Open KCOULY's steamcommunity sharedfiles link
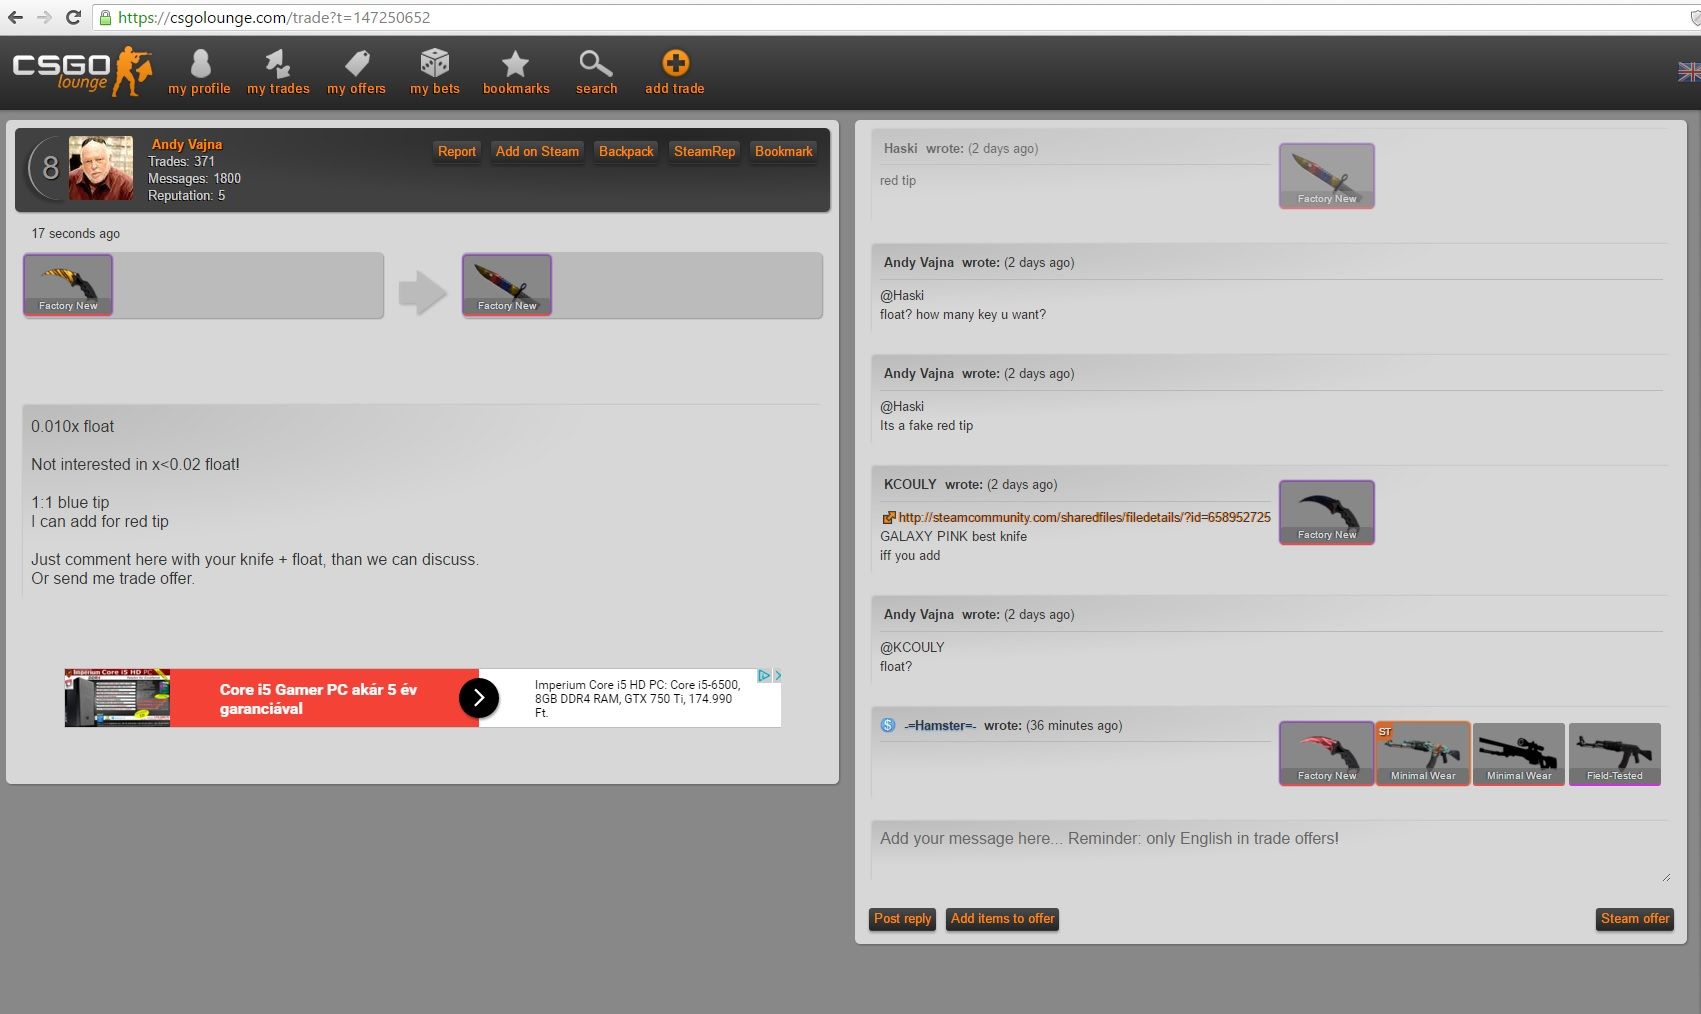 1084,517
